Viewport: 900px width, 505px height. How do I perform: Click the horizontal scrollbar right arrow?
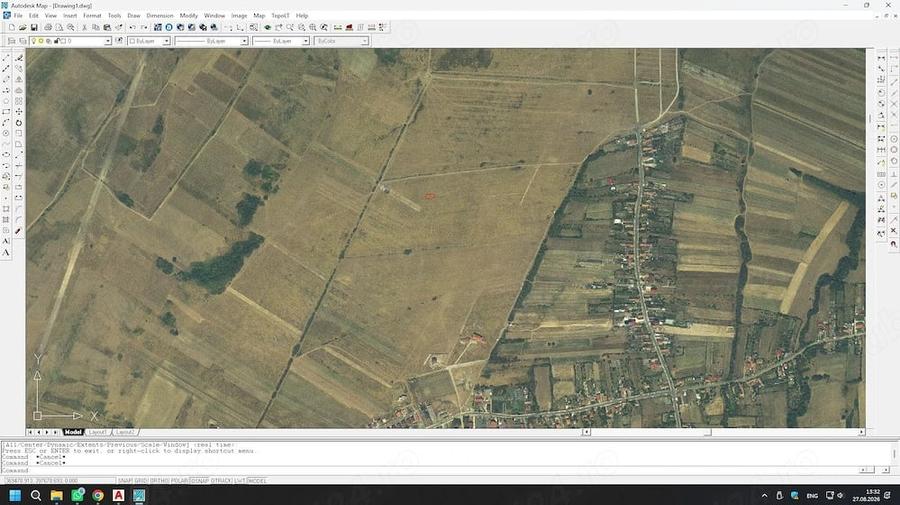click(x=862, y=432)
